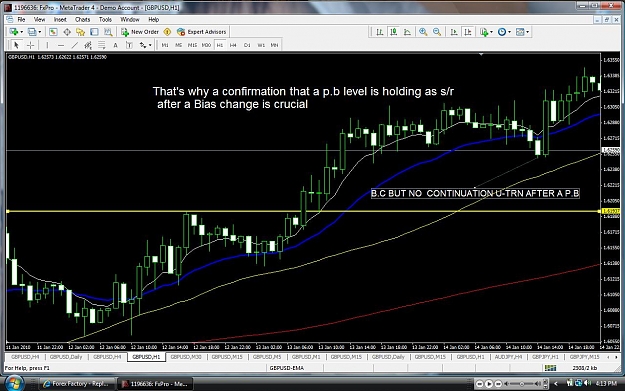Toggle the Navigator favorites-star icon

[x=81, y=32]
